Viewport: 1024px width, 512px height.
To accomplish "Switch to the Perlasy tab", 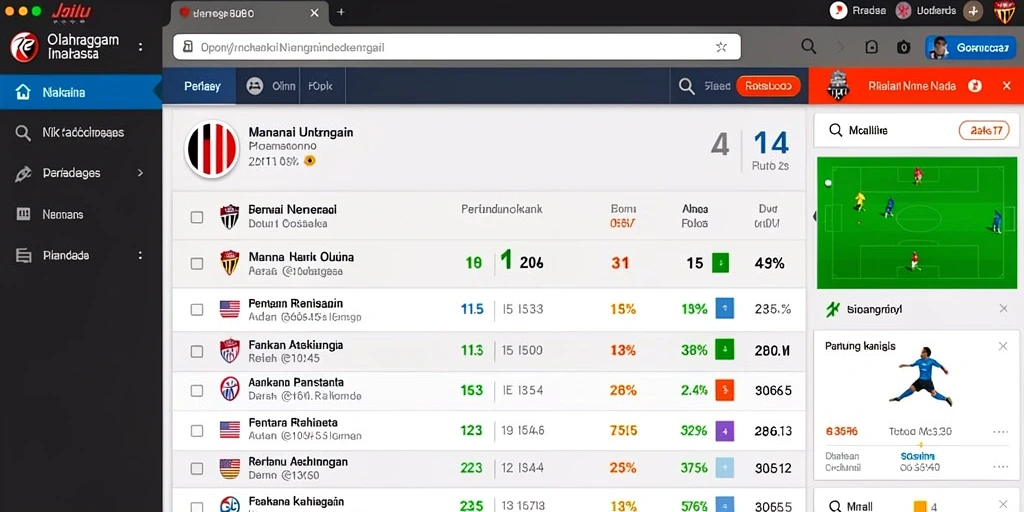I will 202,86.
